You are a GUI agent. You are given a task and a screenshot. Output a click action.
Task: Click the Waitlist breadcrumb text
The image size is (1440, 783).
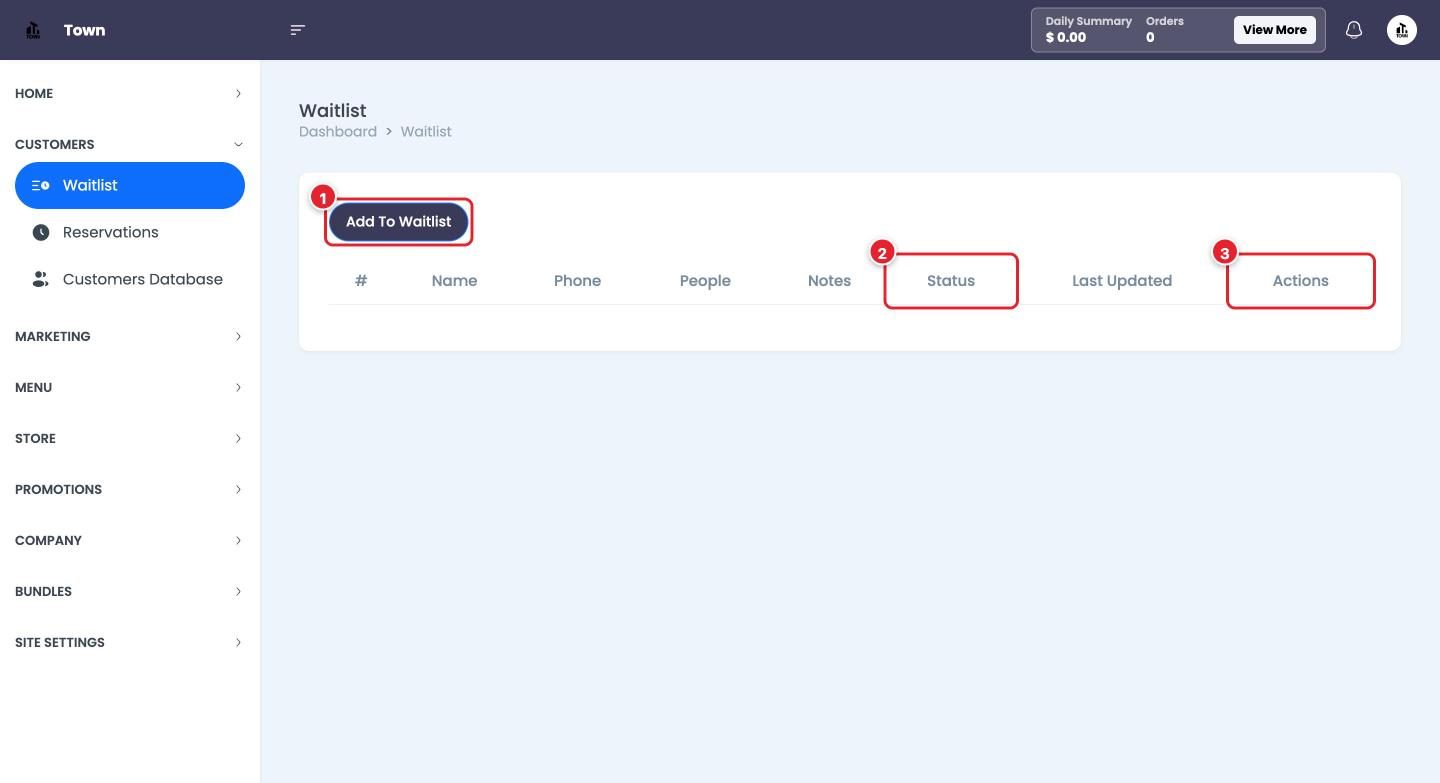click(x=426, y=131)
